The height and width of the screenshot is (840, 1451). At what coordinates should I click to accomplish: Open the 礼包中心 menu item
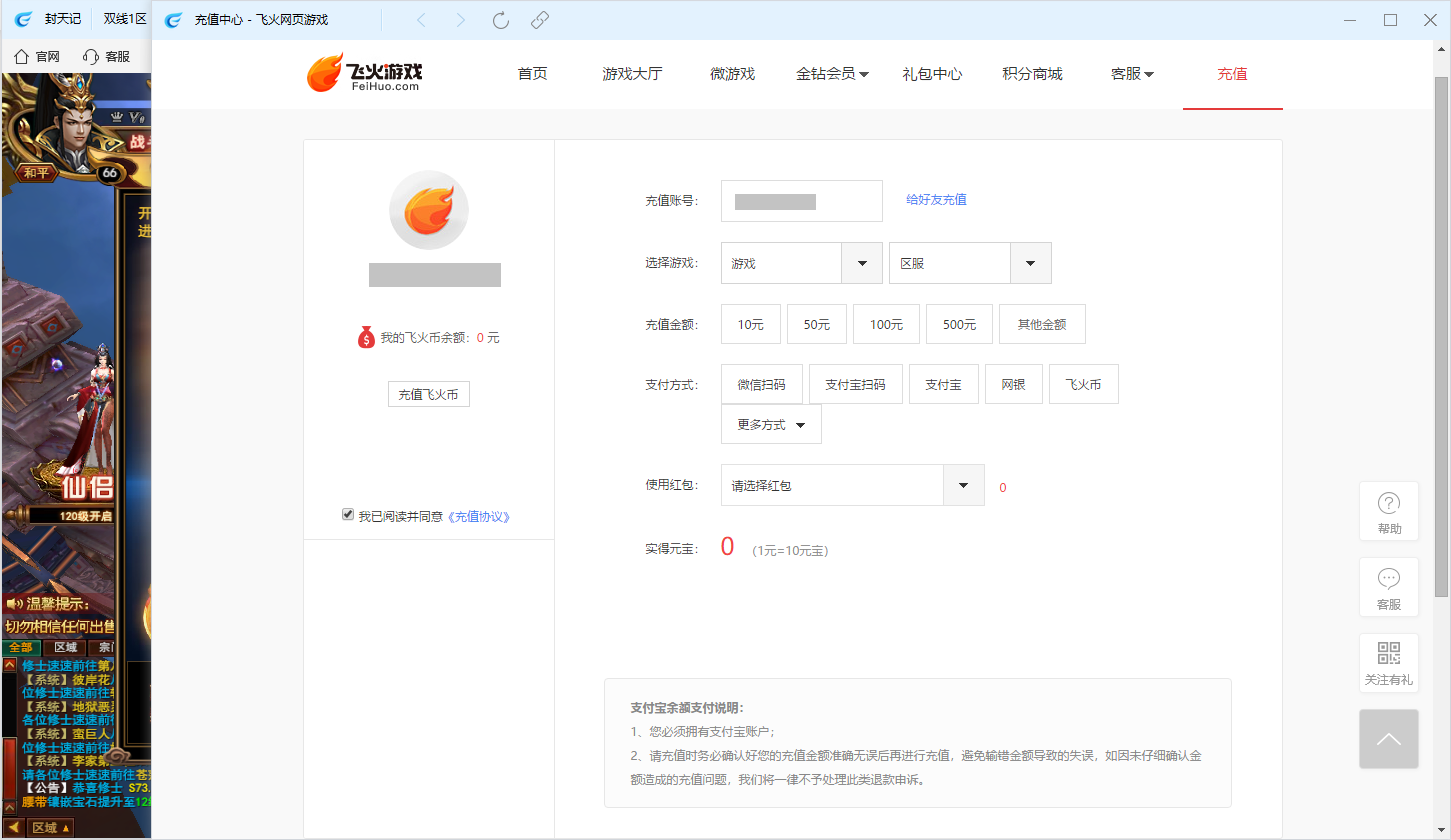tap(932, 74)
